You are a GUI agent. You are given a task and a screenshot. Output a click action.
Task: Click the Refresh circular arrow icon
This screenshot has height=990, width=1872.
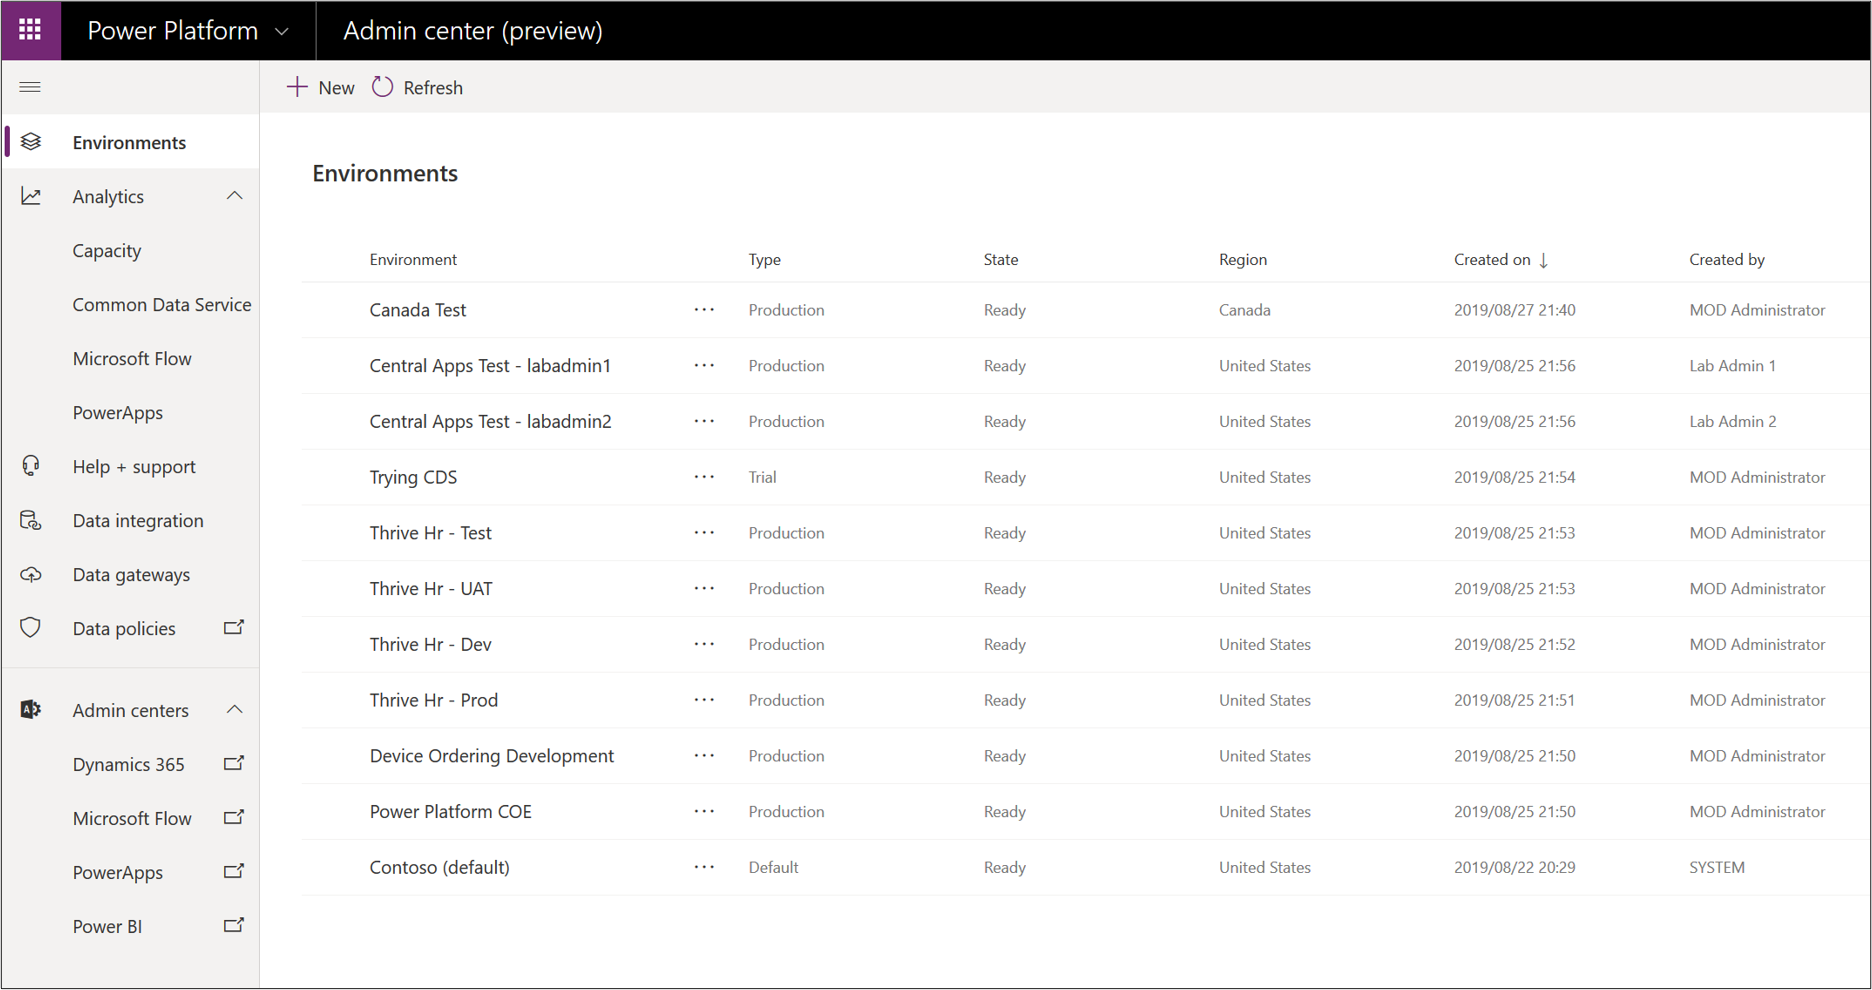coord(383,87)
